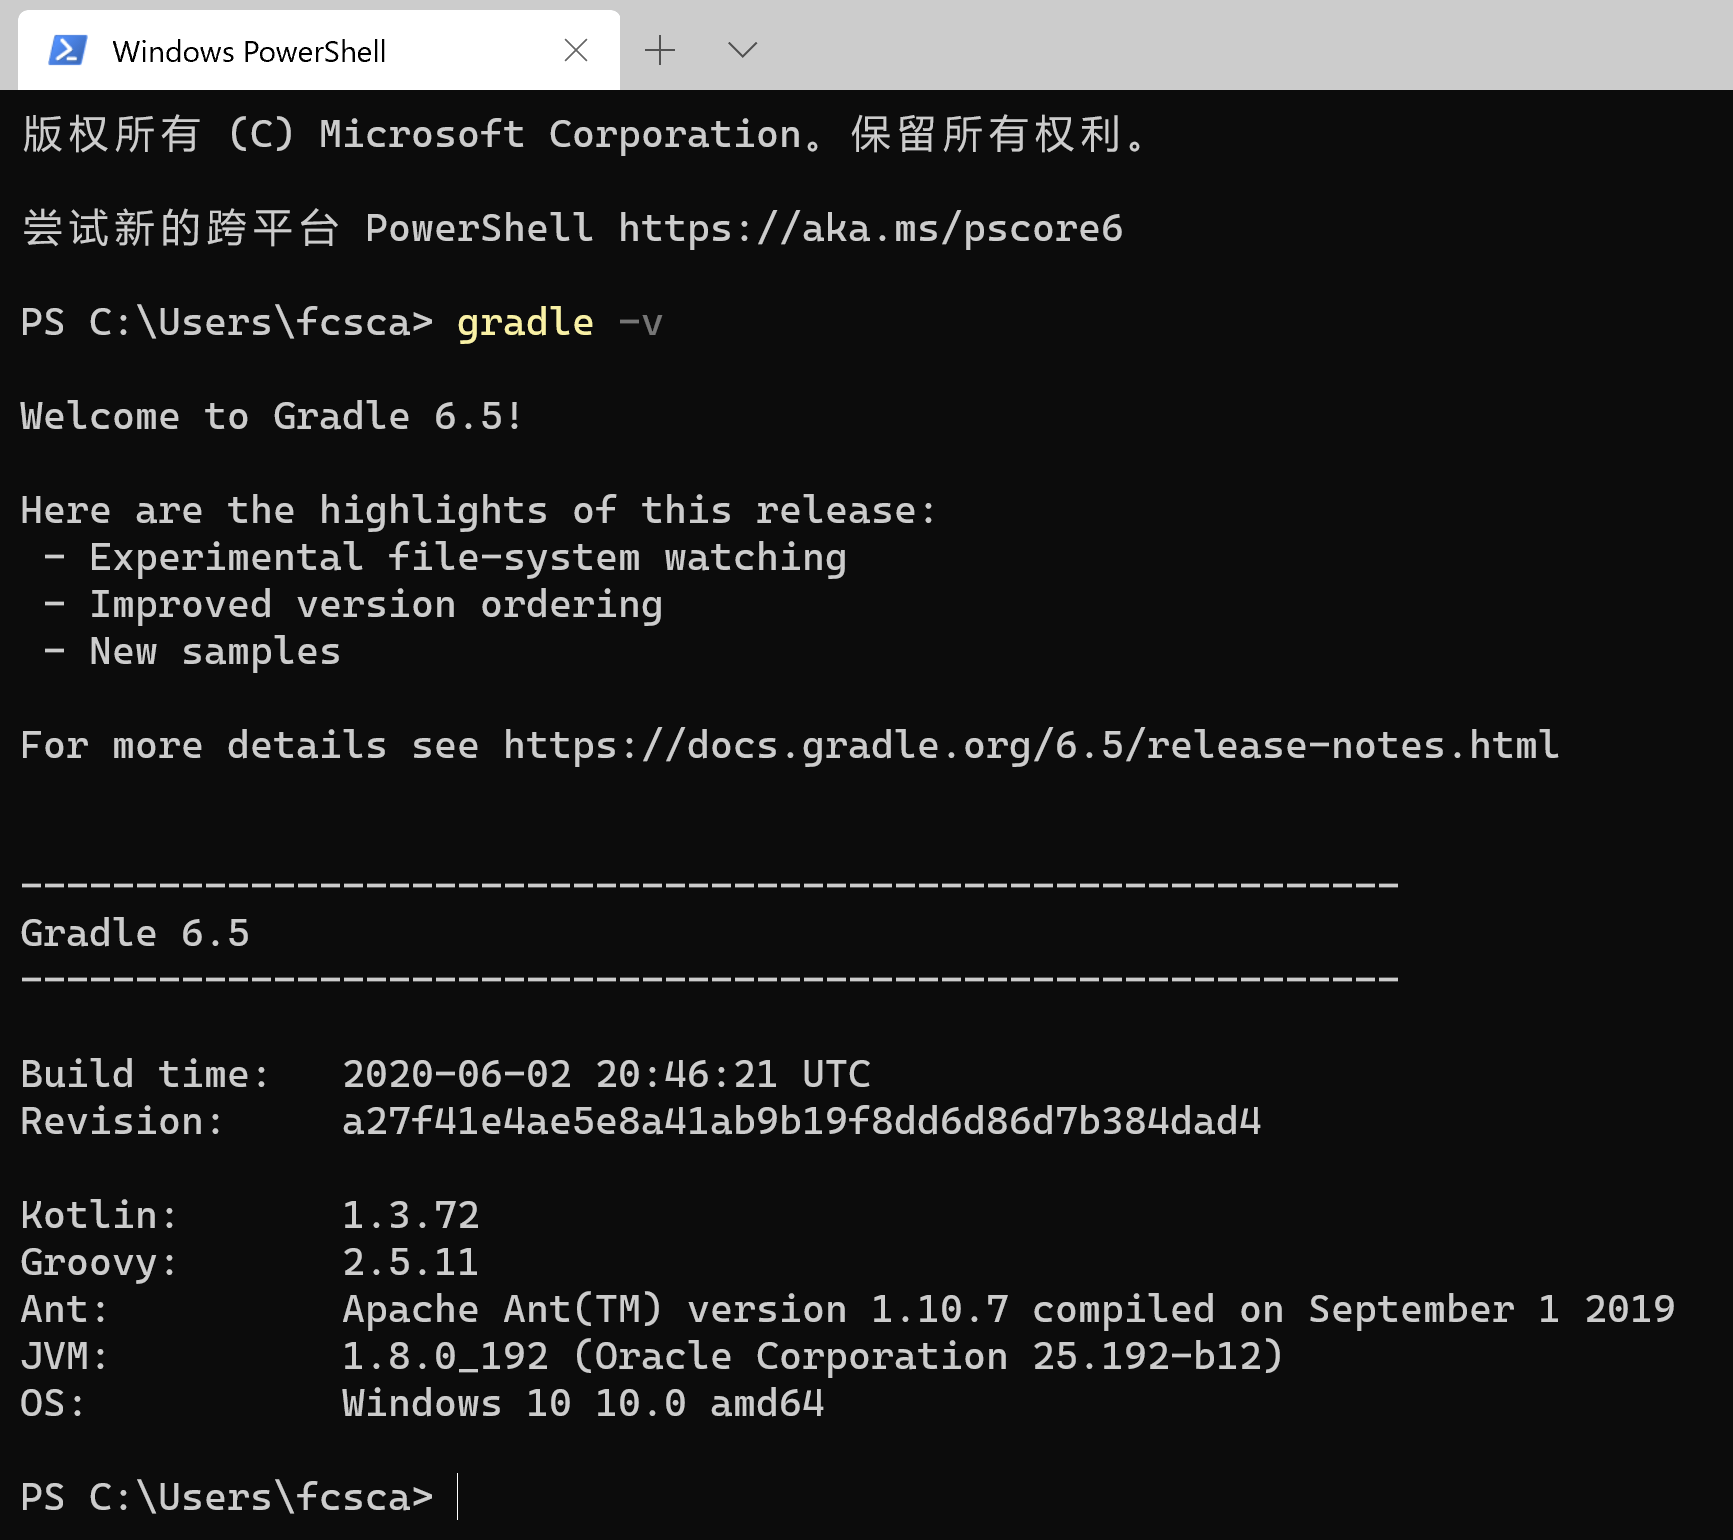Click the Apache Ant version line
This screenshot has height=1540, width=1733.
click(1009, 1310)
